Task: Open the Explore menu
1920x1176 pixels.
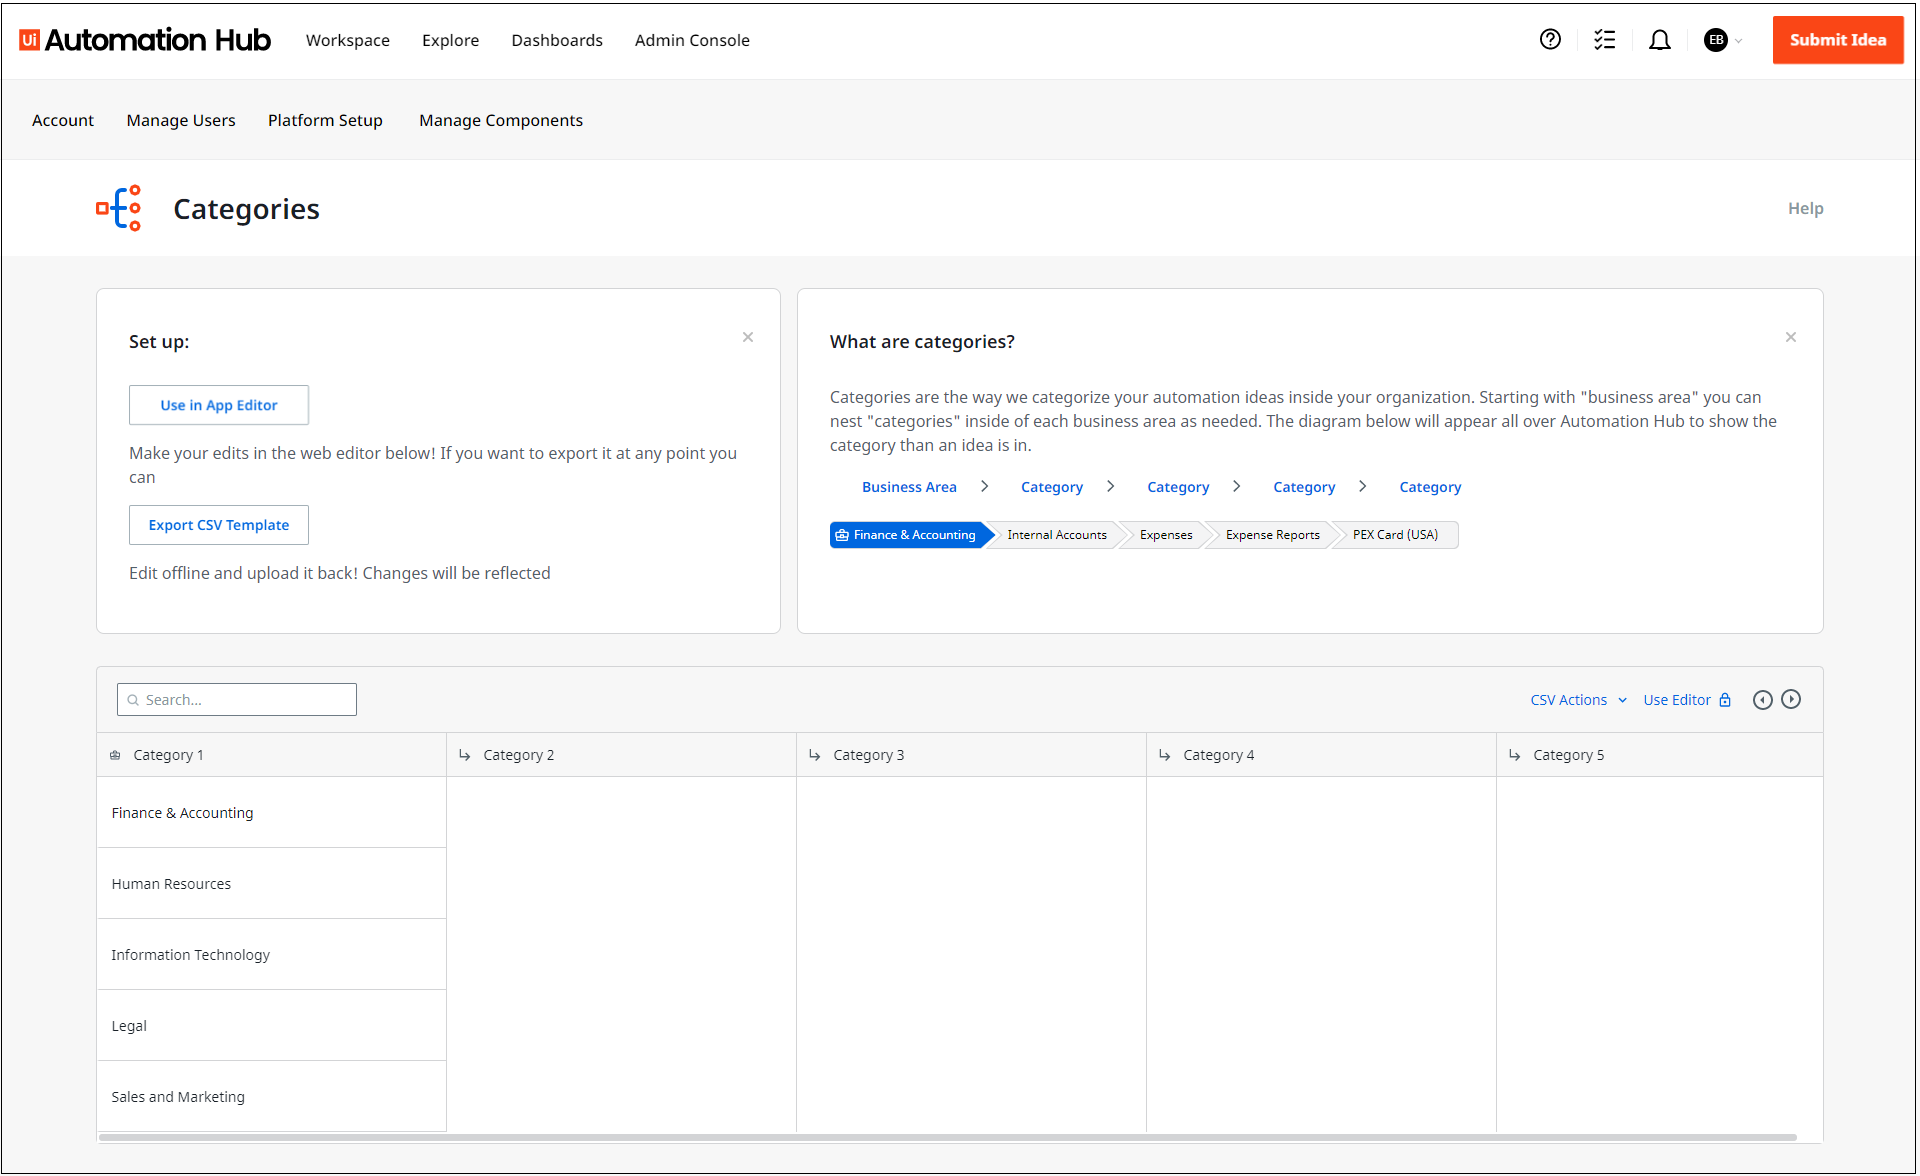Action: [450, 40]
